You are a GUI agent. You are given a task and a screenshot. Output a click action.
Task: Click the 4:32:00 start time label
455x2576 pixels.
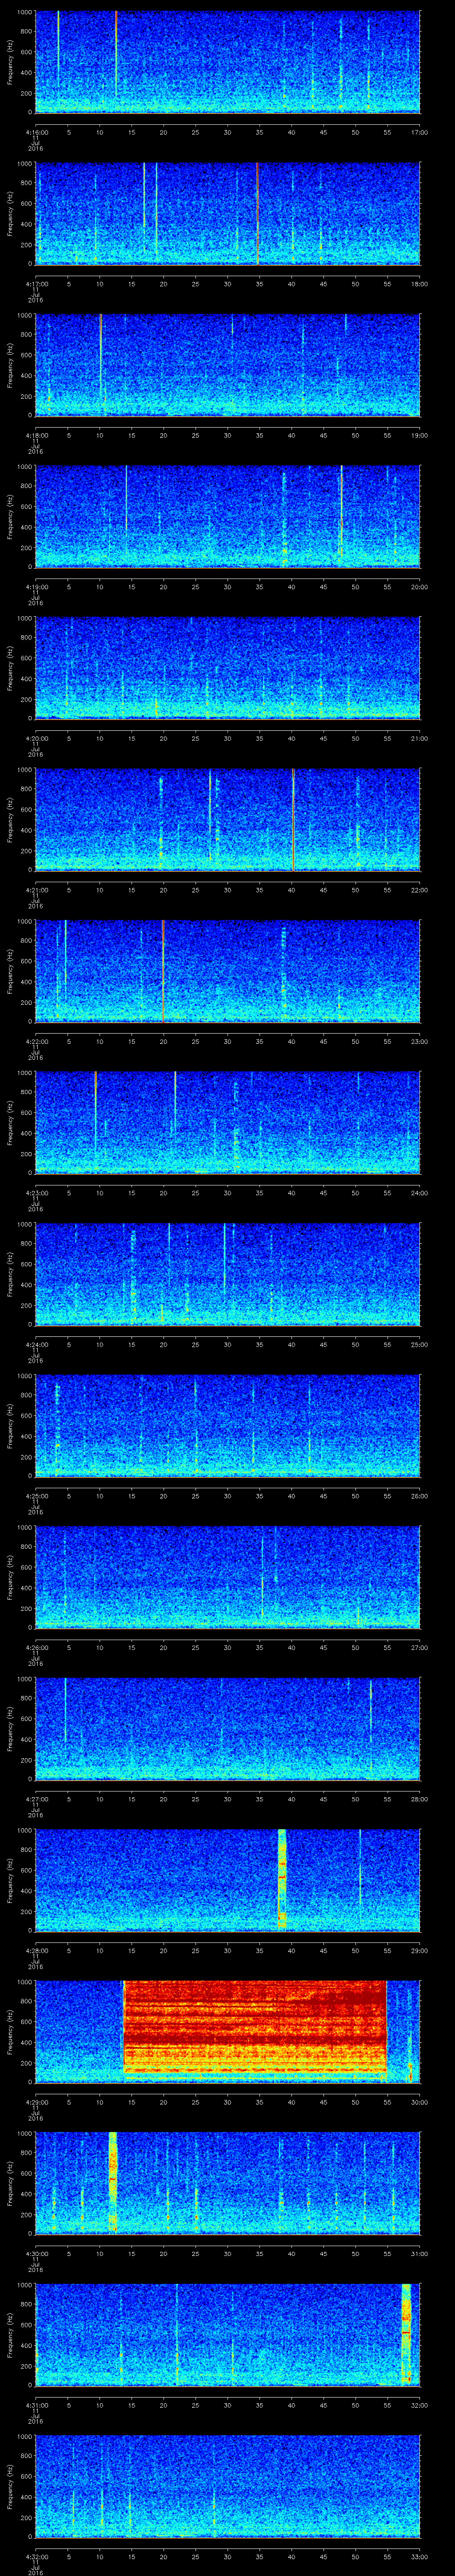(36, 2556)
